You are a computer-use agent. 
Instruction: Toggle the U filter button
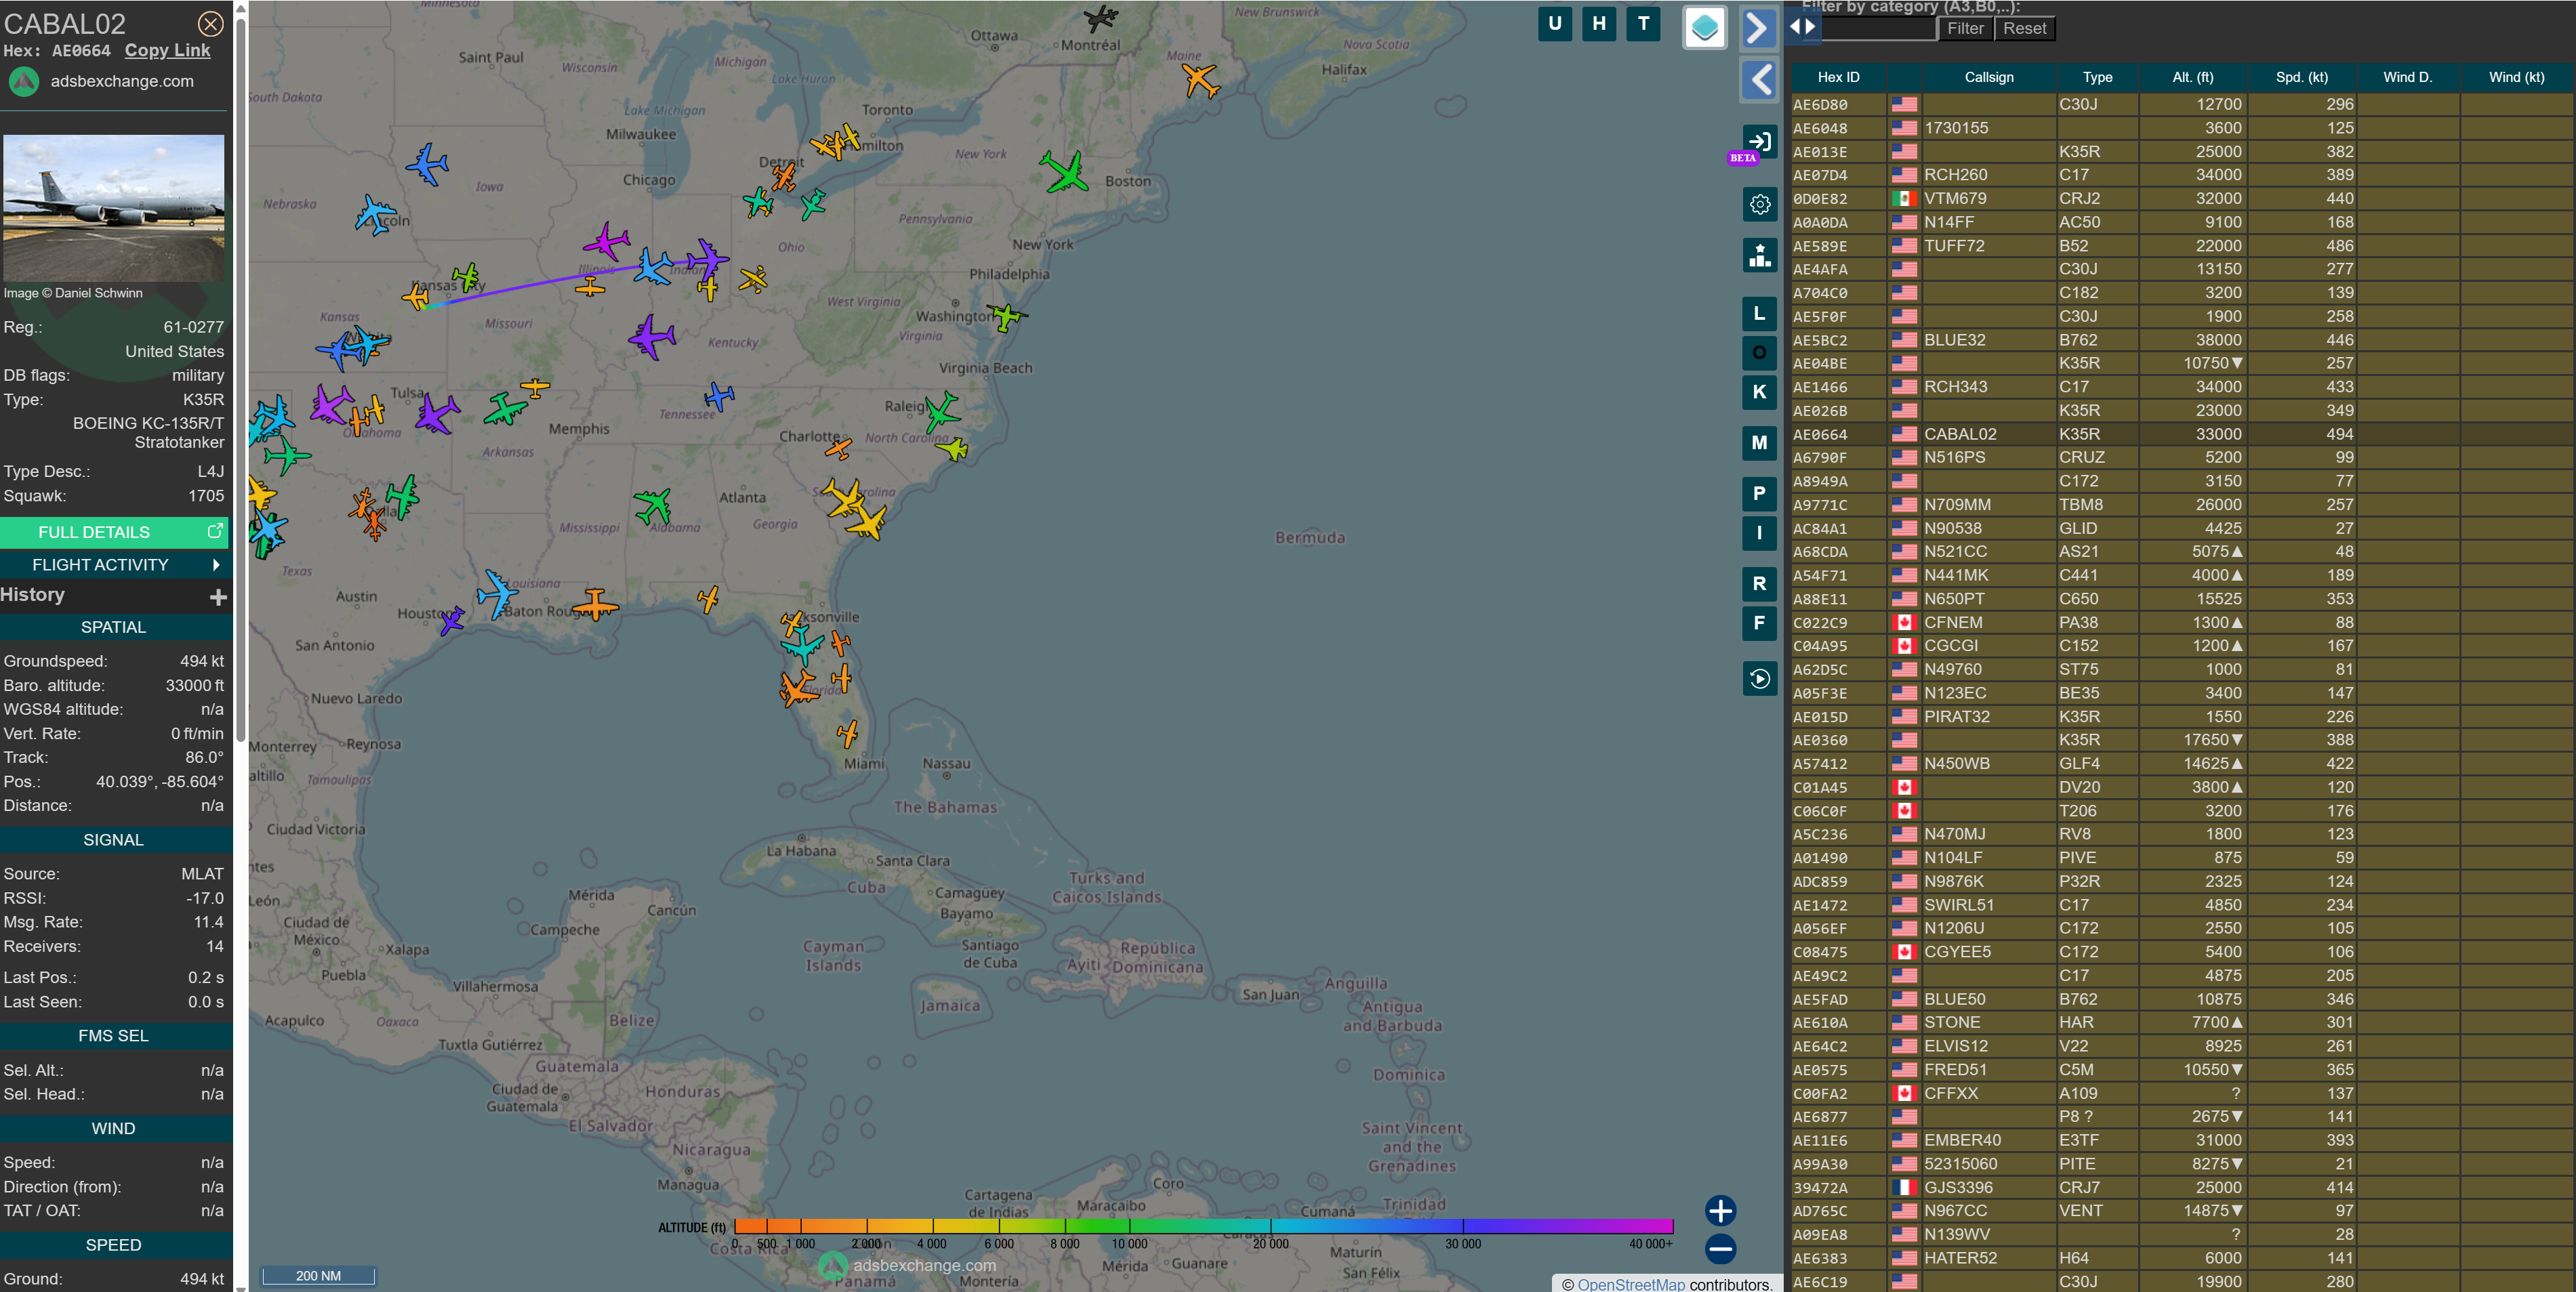pyautogui.click(x=1554, y=24)
